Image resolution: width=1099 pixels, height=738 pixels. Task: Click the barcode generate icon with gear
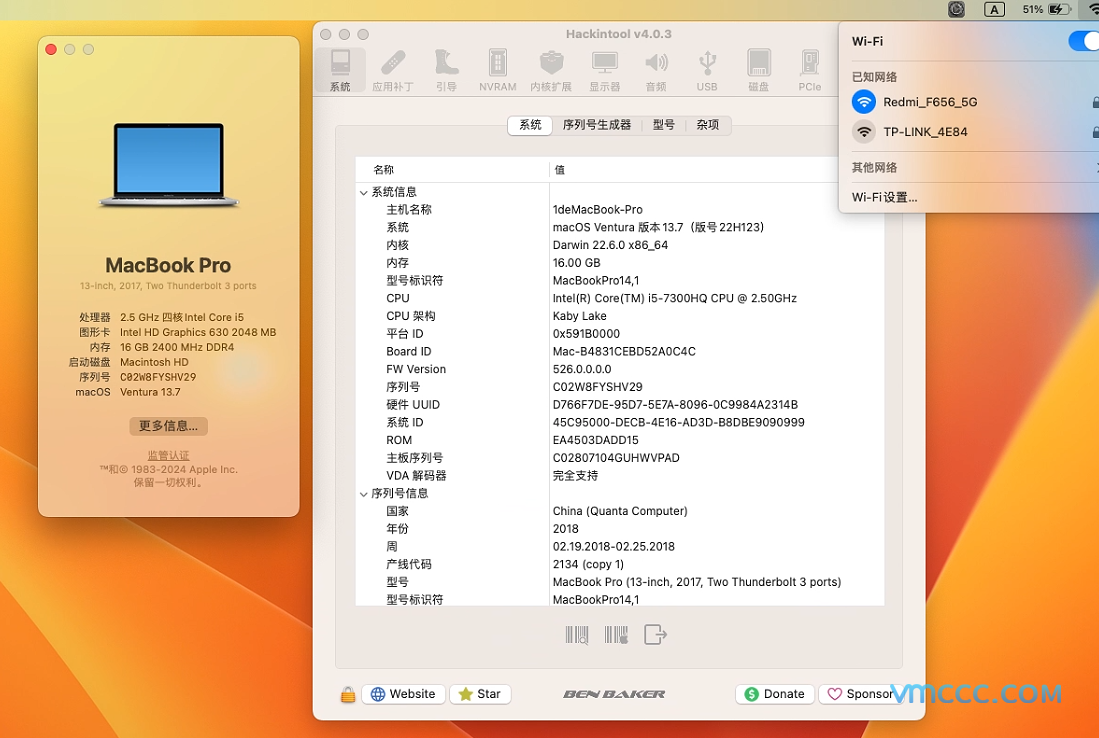pos(616,635)
